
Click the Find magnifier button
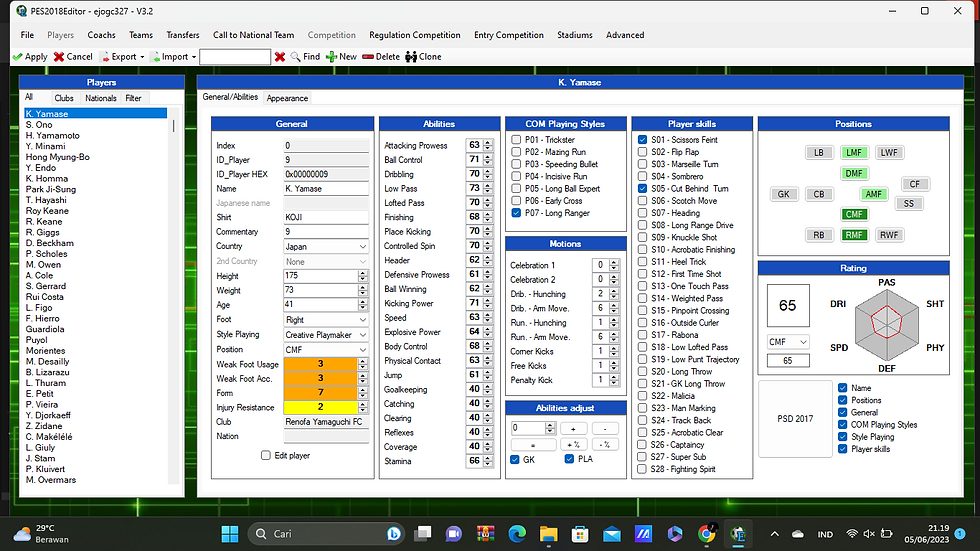pyautogui.click(x=305, y=56)
